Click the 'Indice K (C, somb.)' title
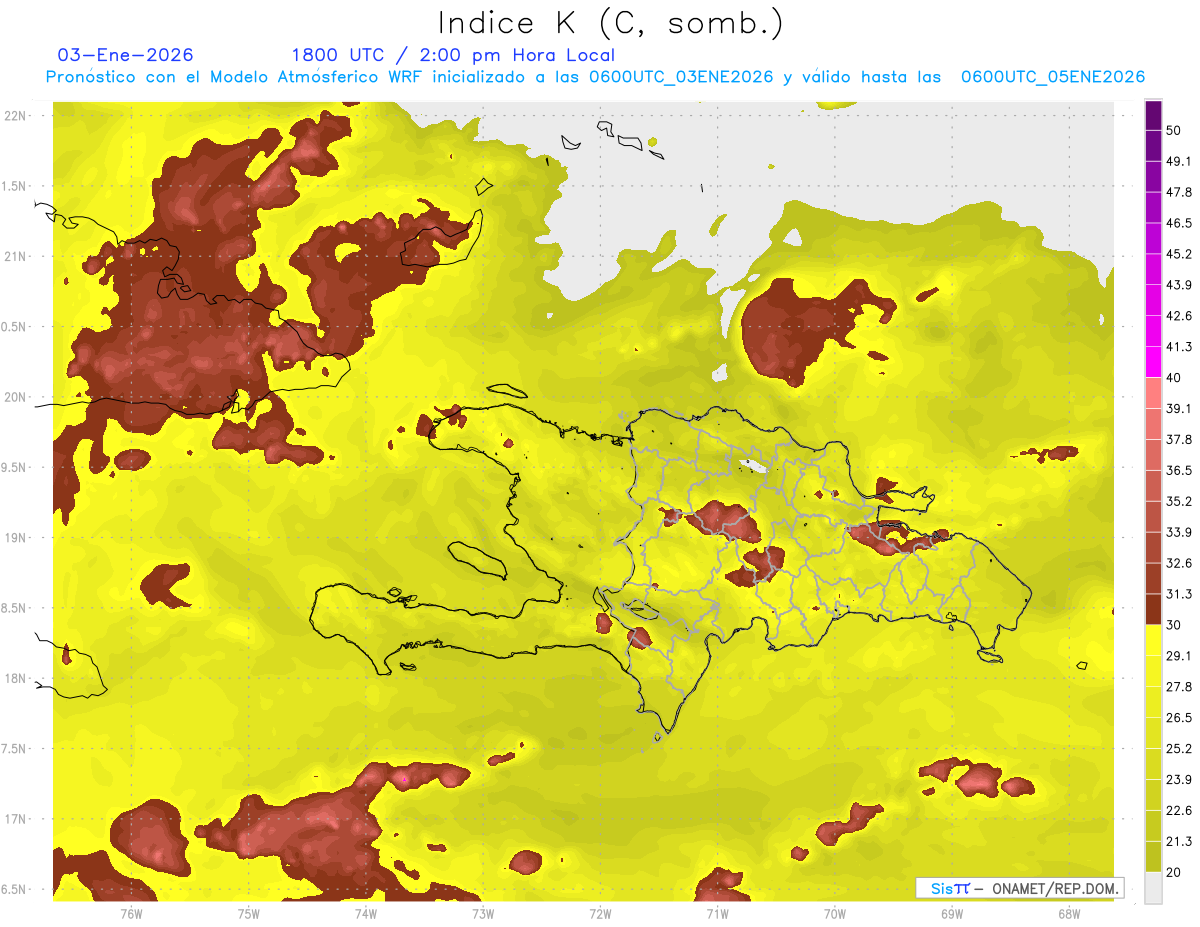The width and height of the screenshot is (1200, 927). tap(611, 23)
